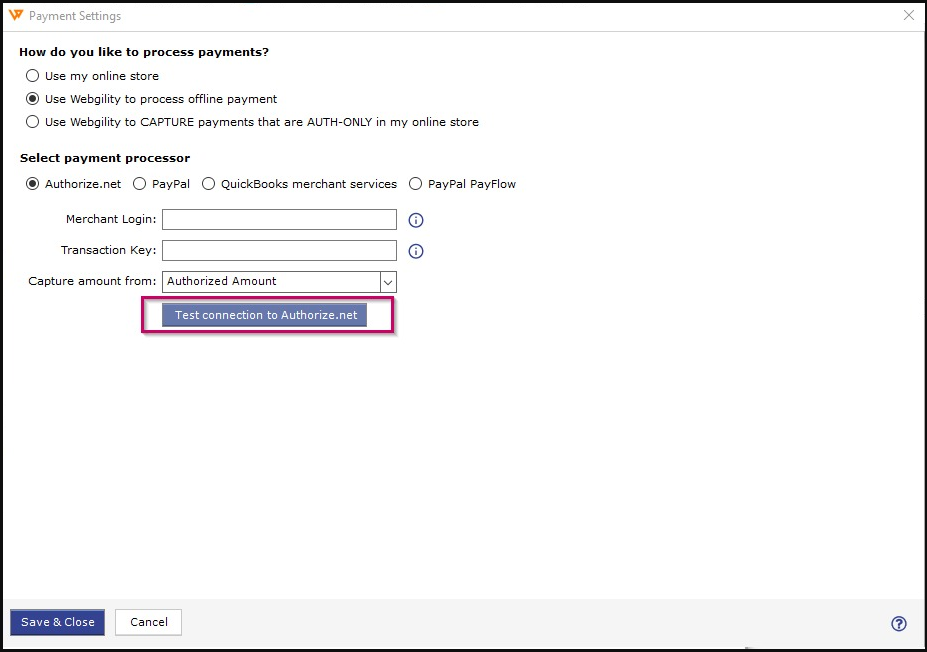Click the Payment Settings title text

click(75, 16)
